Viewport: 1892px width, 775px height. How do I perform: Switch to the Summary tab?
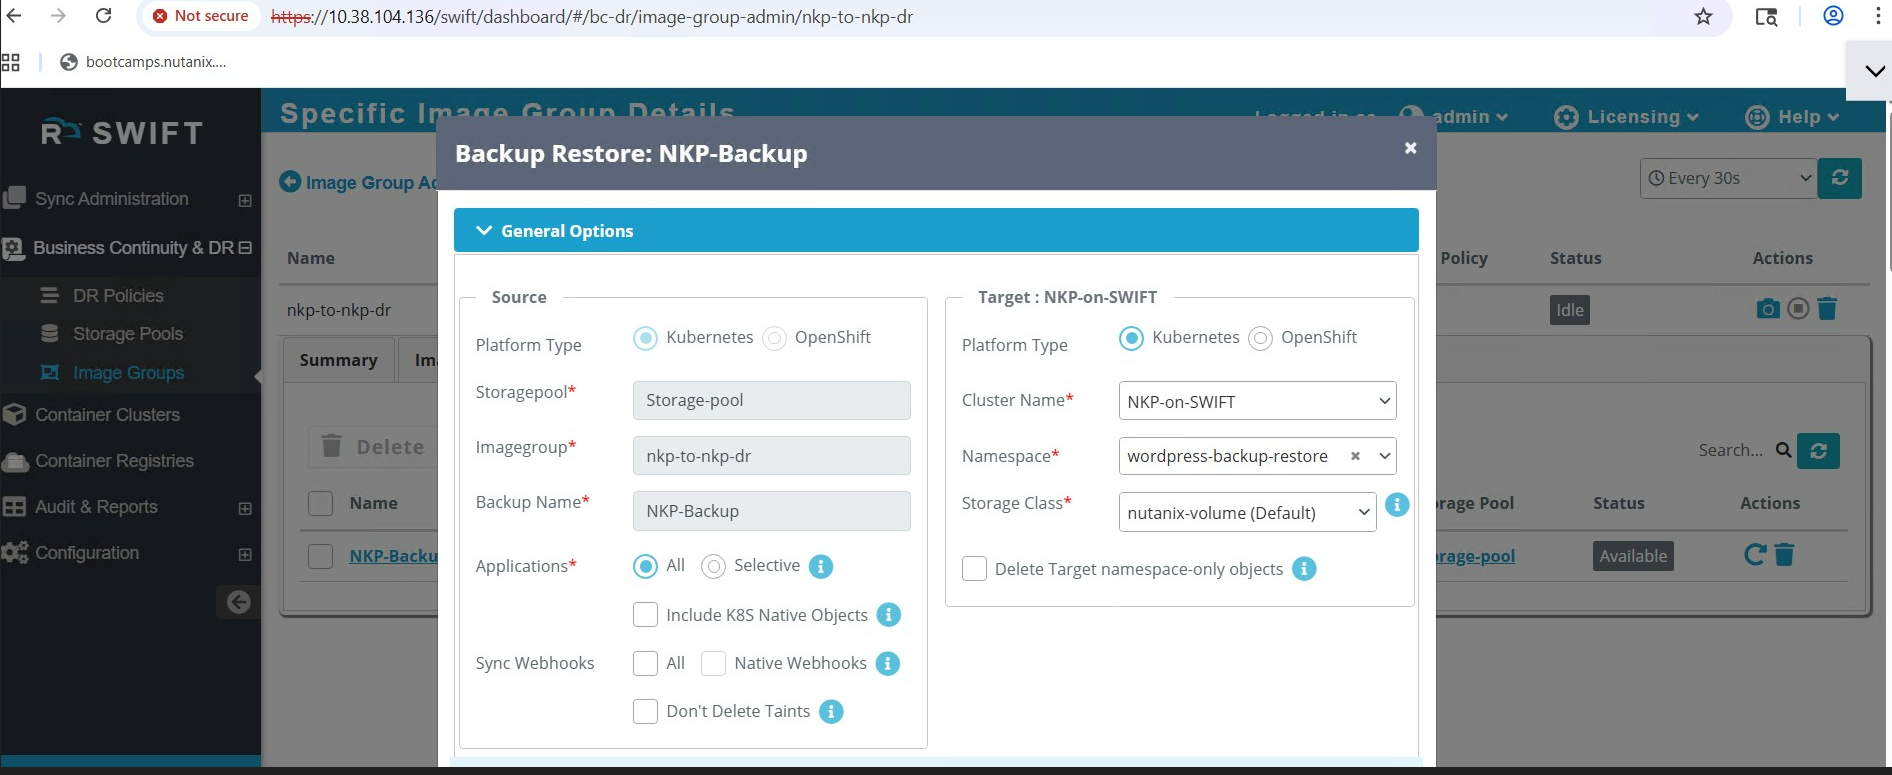tap(338, 360)
